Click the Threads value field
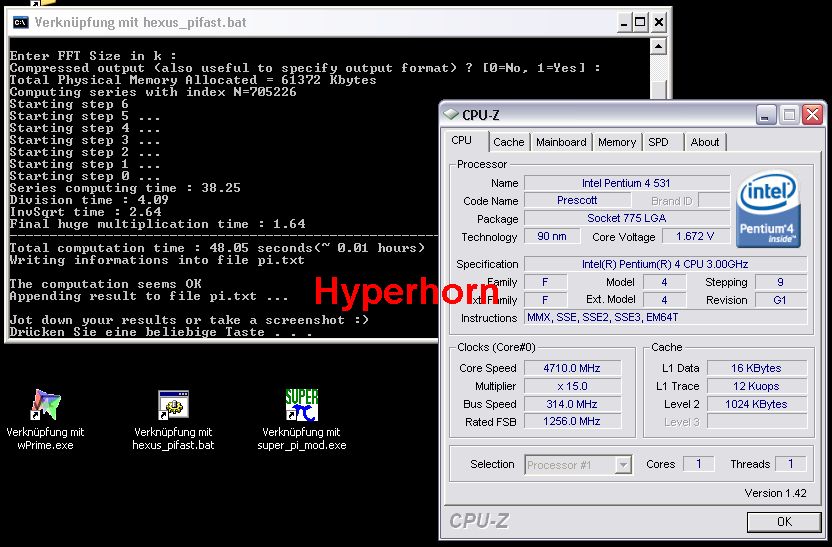 click(791, 464)
